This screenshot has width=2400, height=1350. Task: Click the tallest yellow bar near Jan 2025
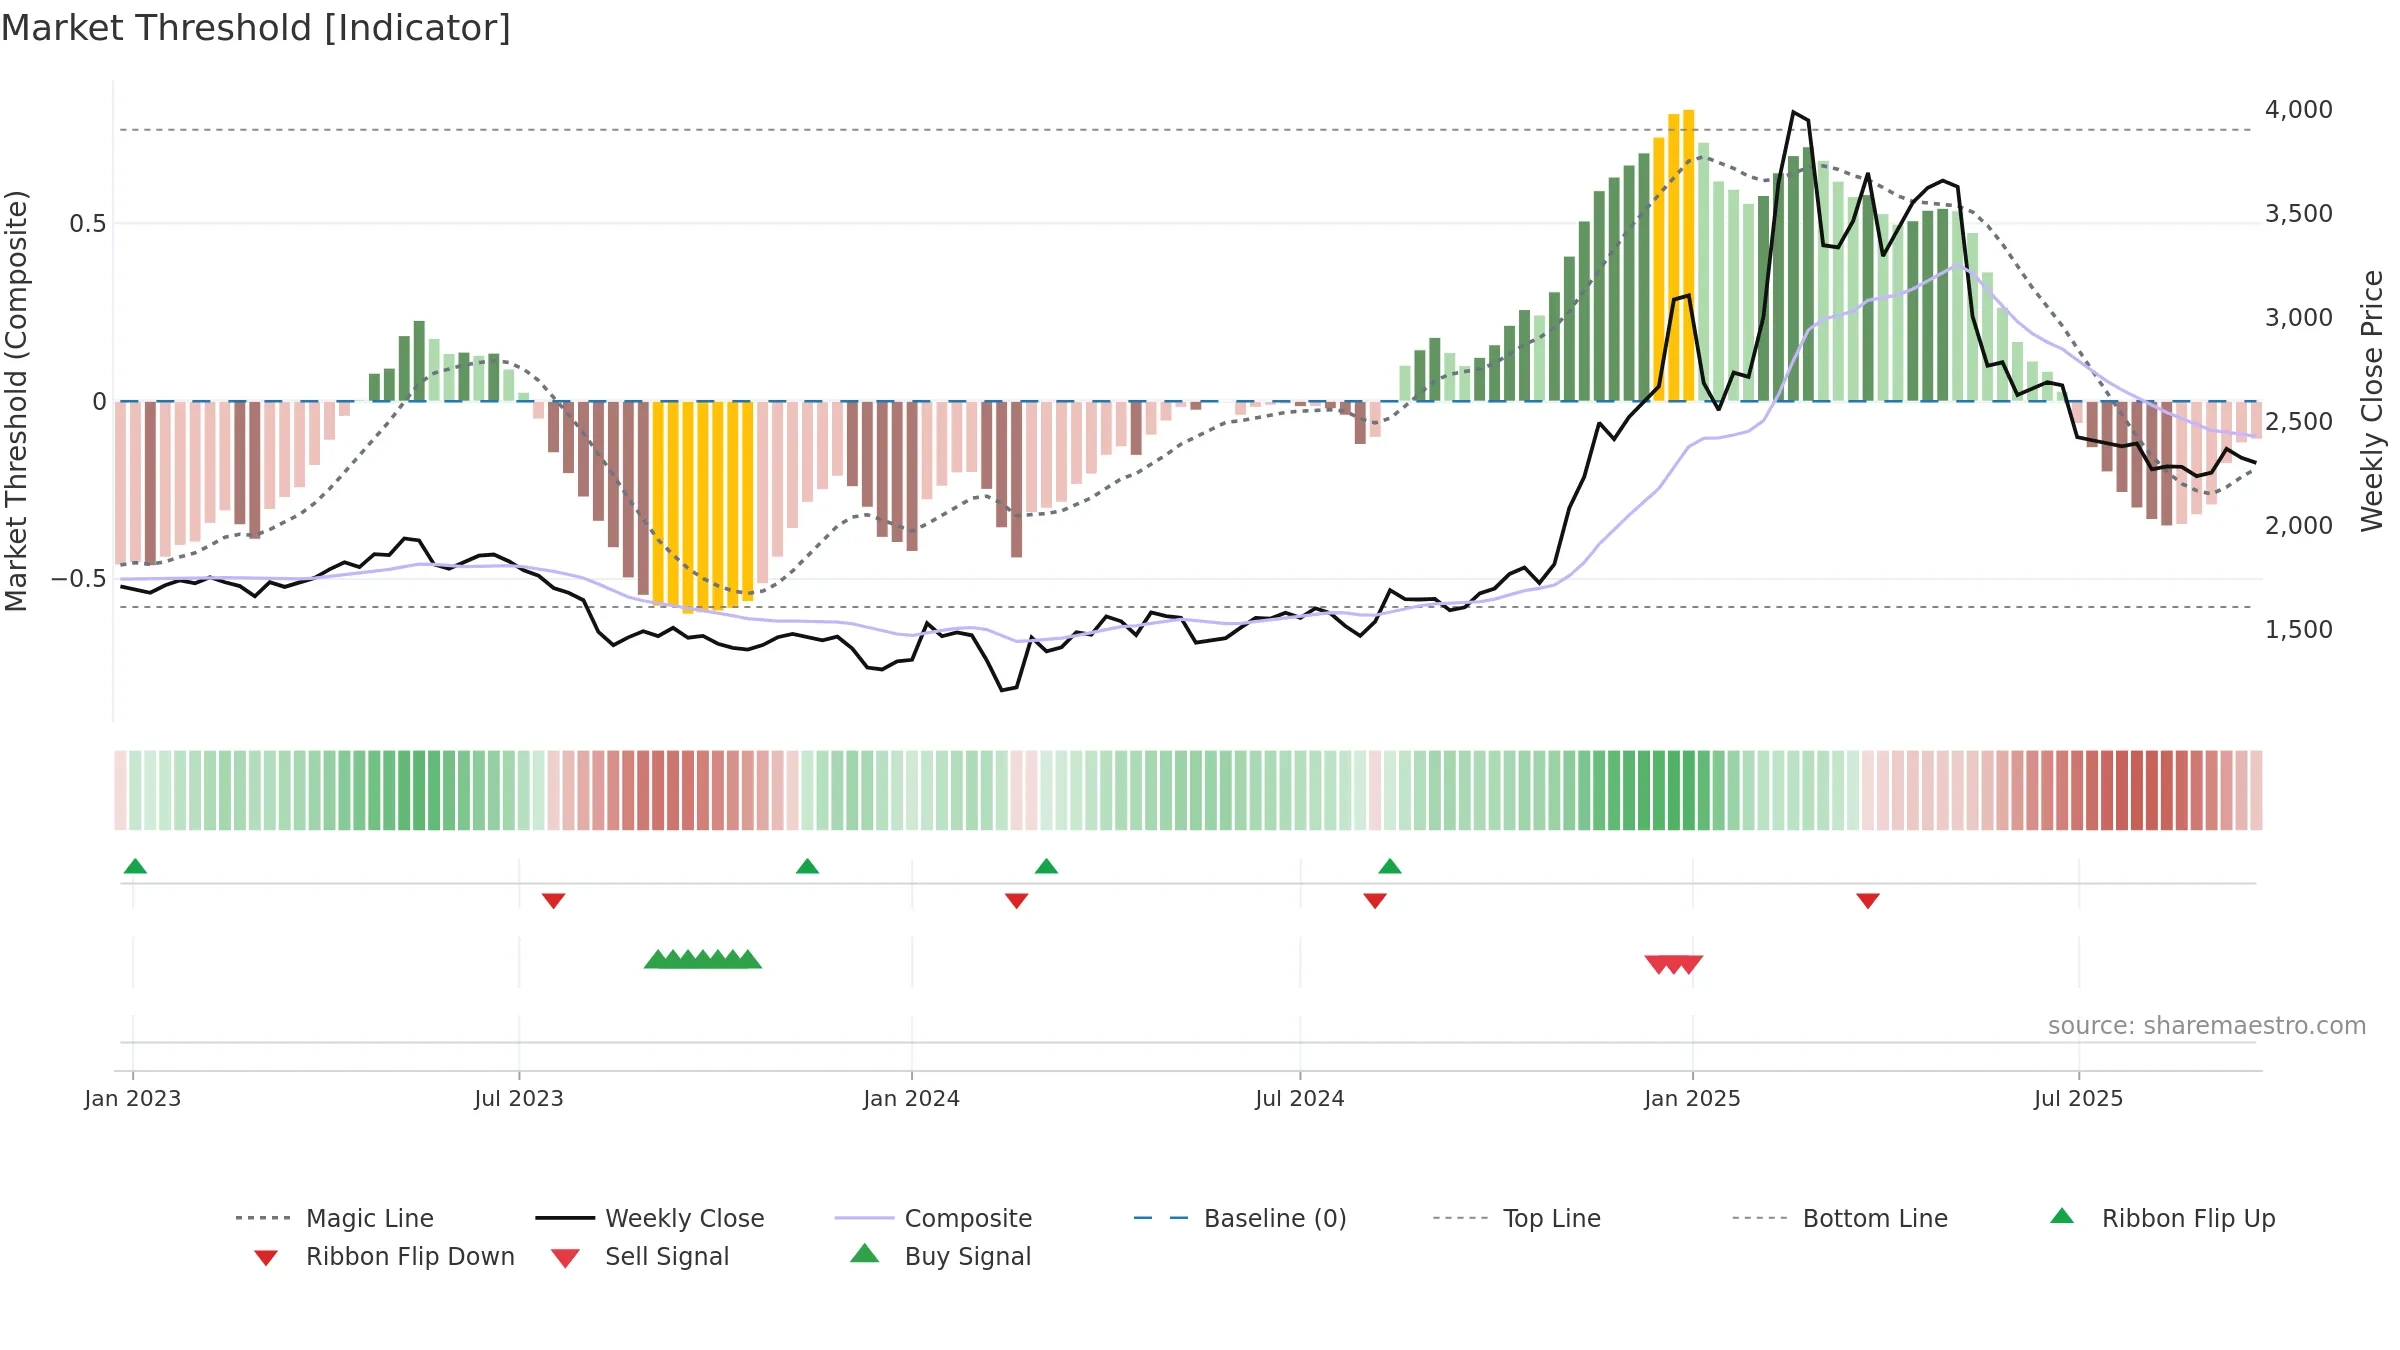tap(1689, 255)
